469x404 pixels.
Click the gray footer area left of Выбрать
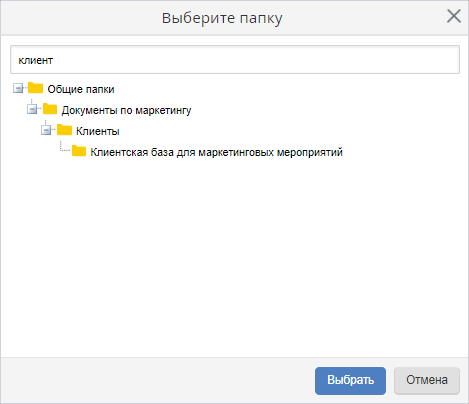coord(157,381)
